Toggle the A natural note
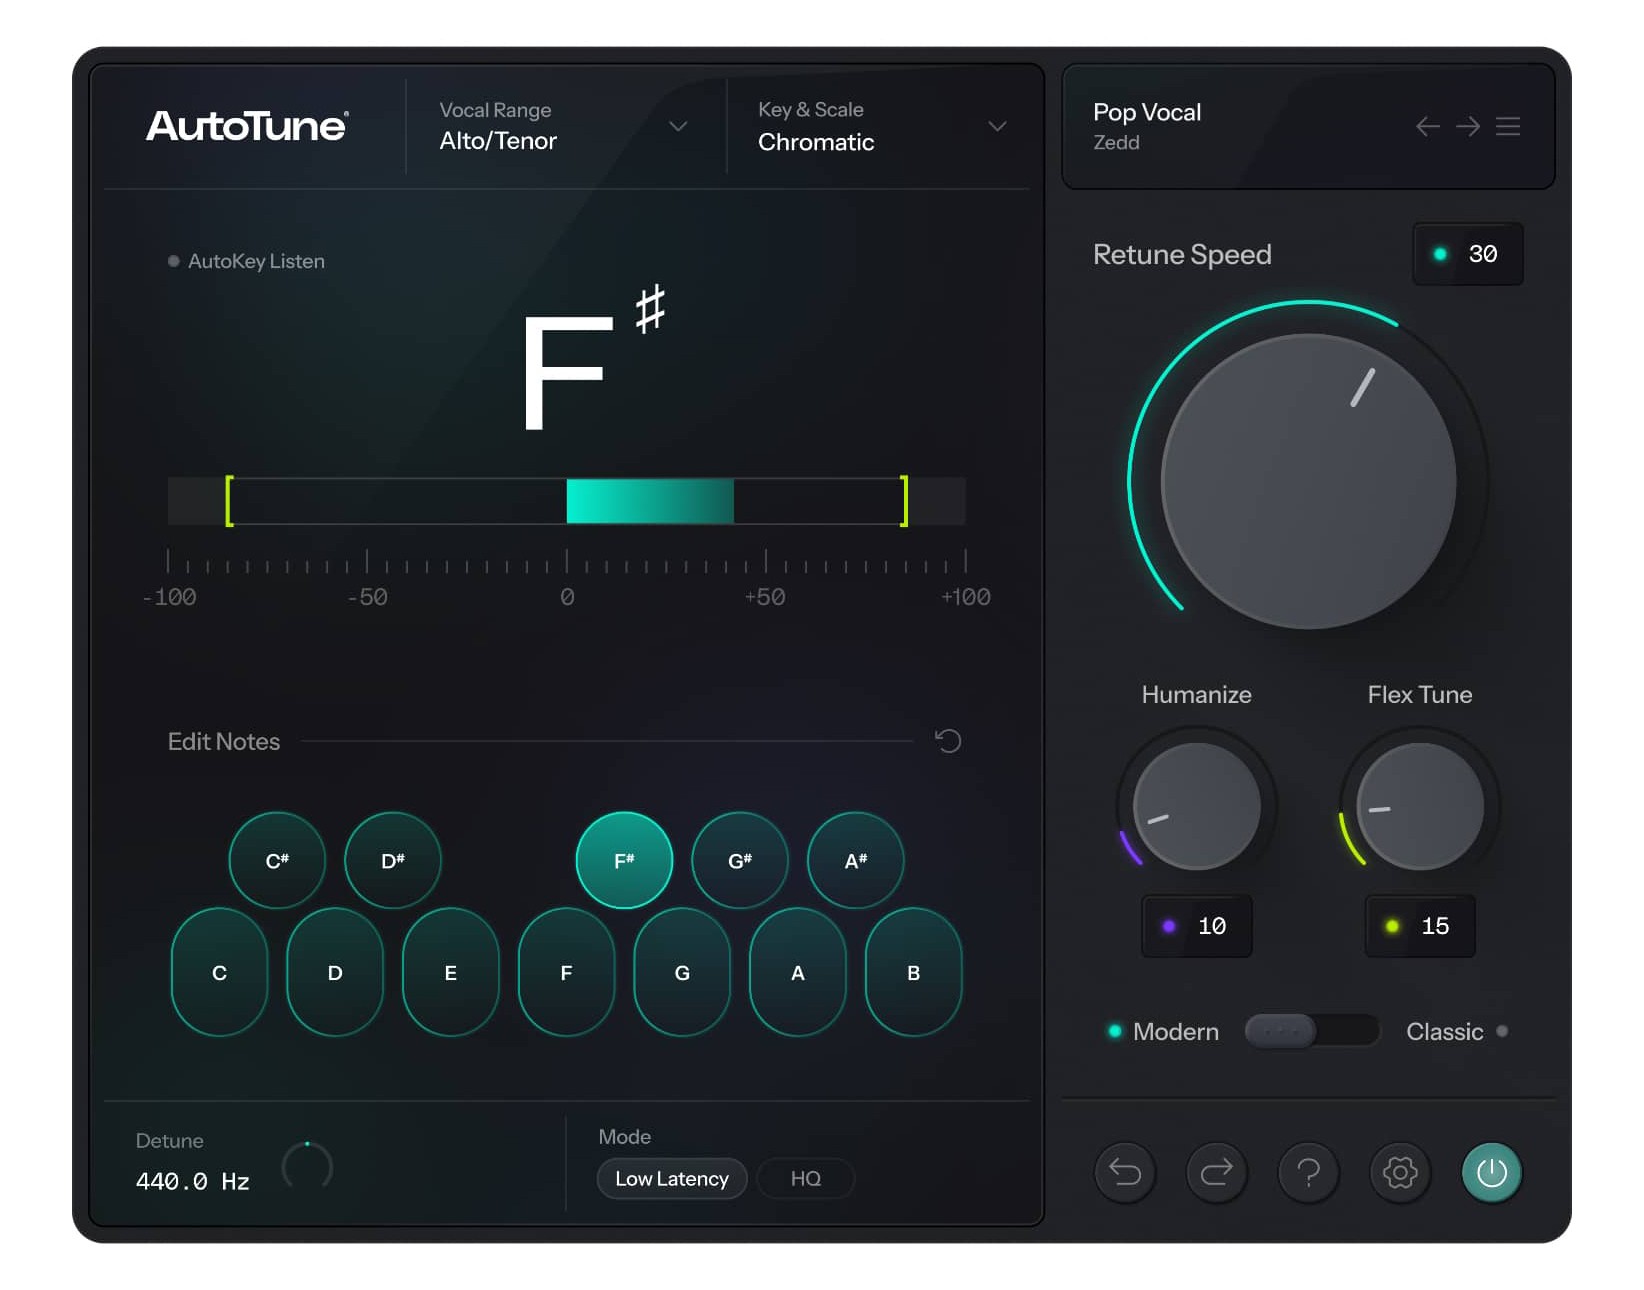This screenshot has width=1644, height=1290. click(798, 972)
